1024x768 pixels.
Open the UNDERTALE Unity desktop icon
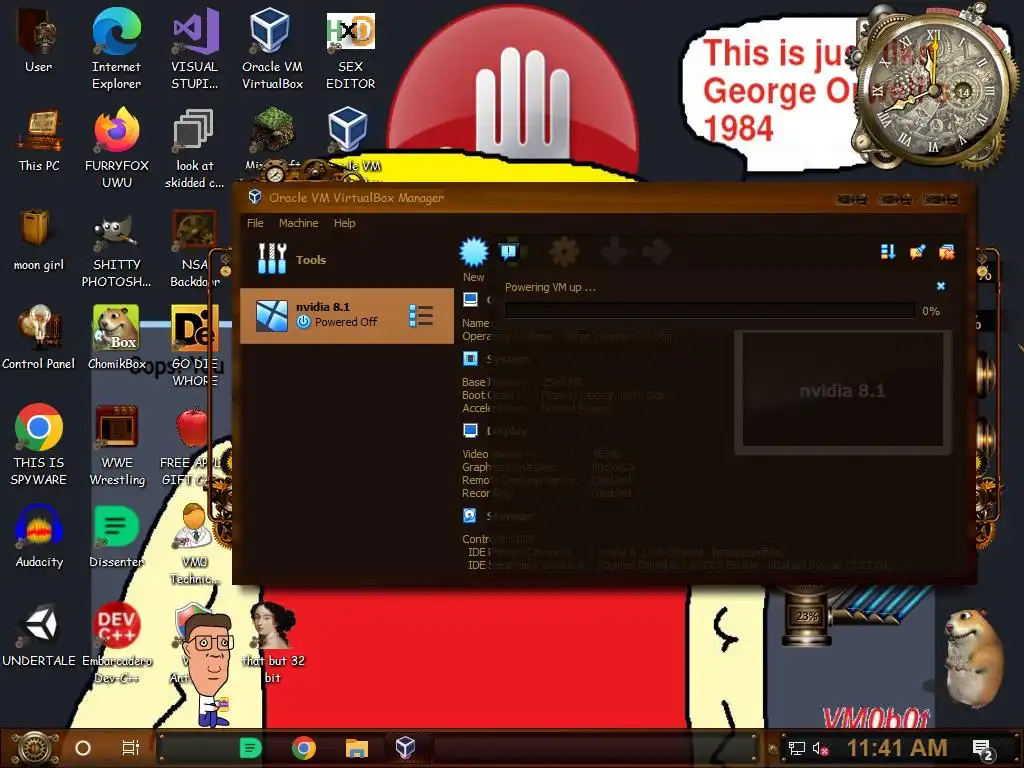click(39, 635)
